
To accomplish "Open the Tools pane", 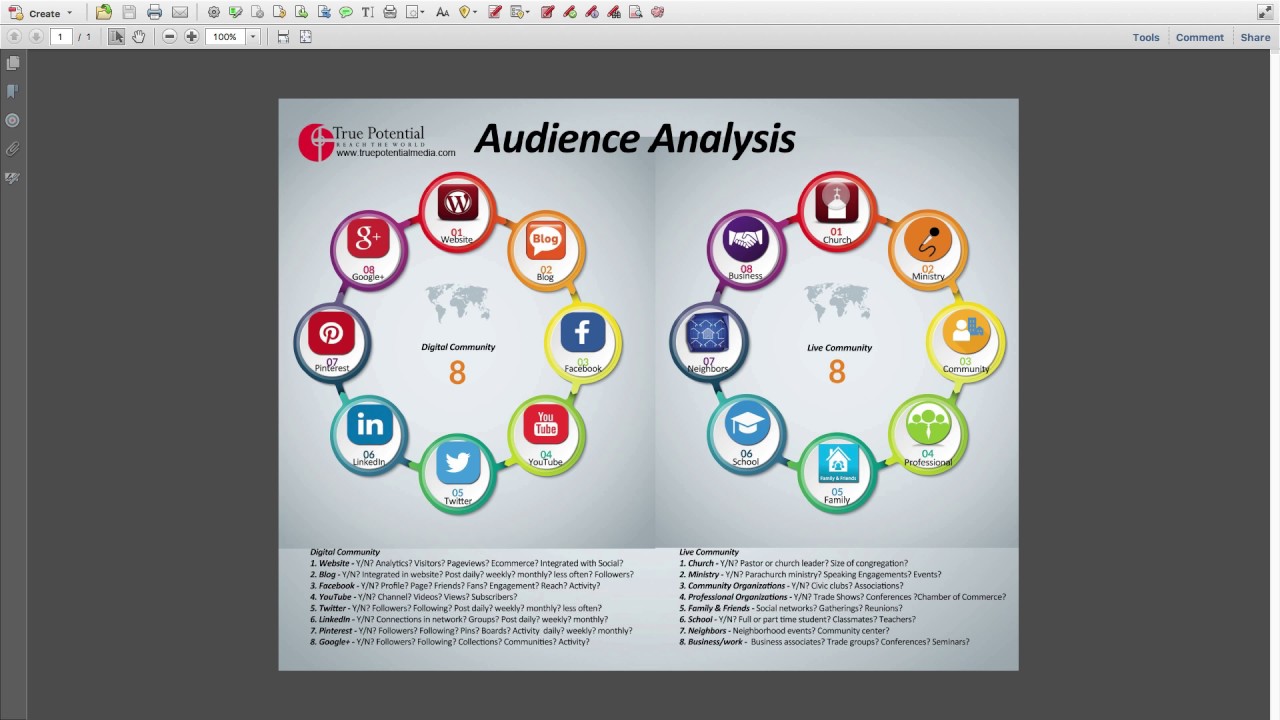I will coord(1146,37).
